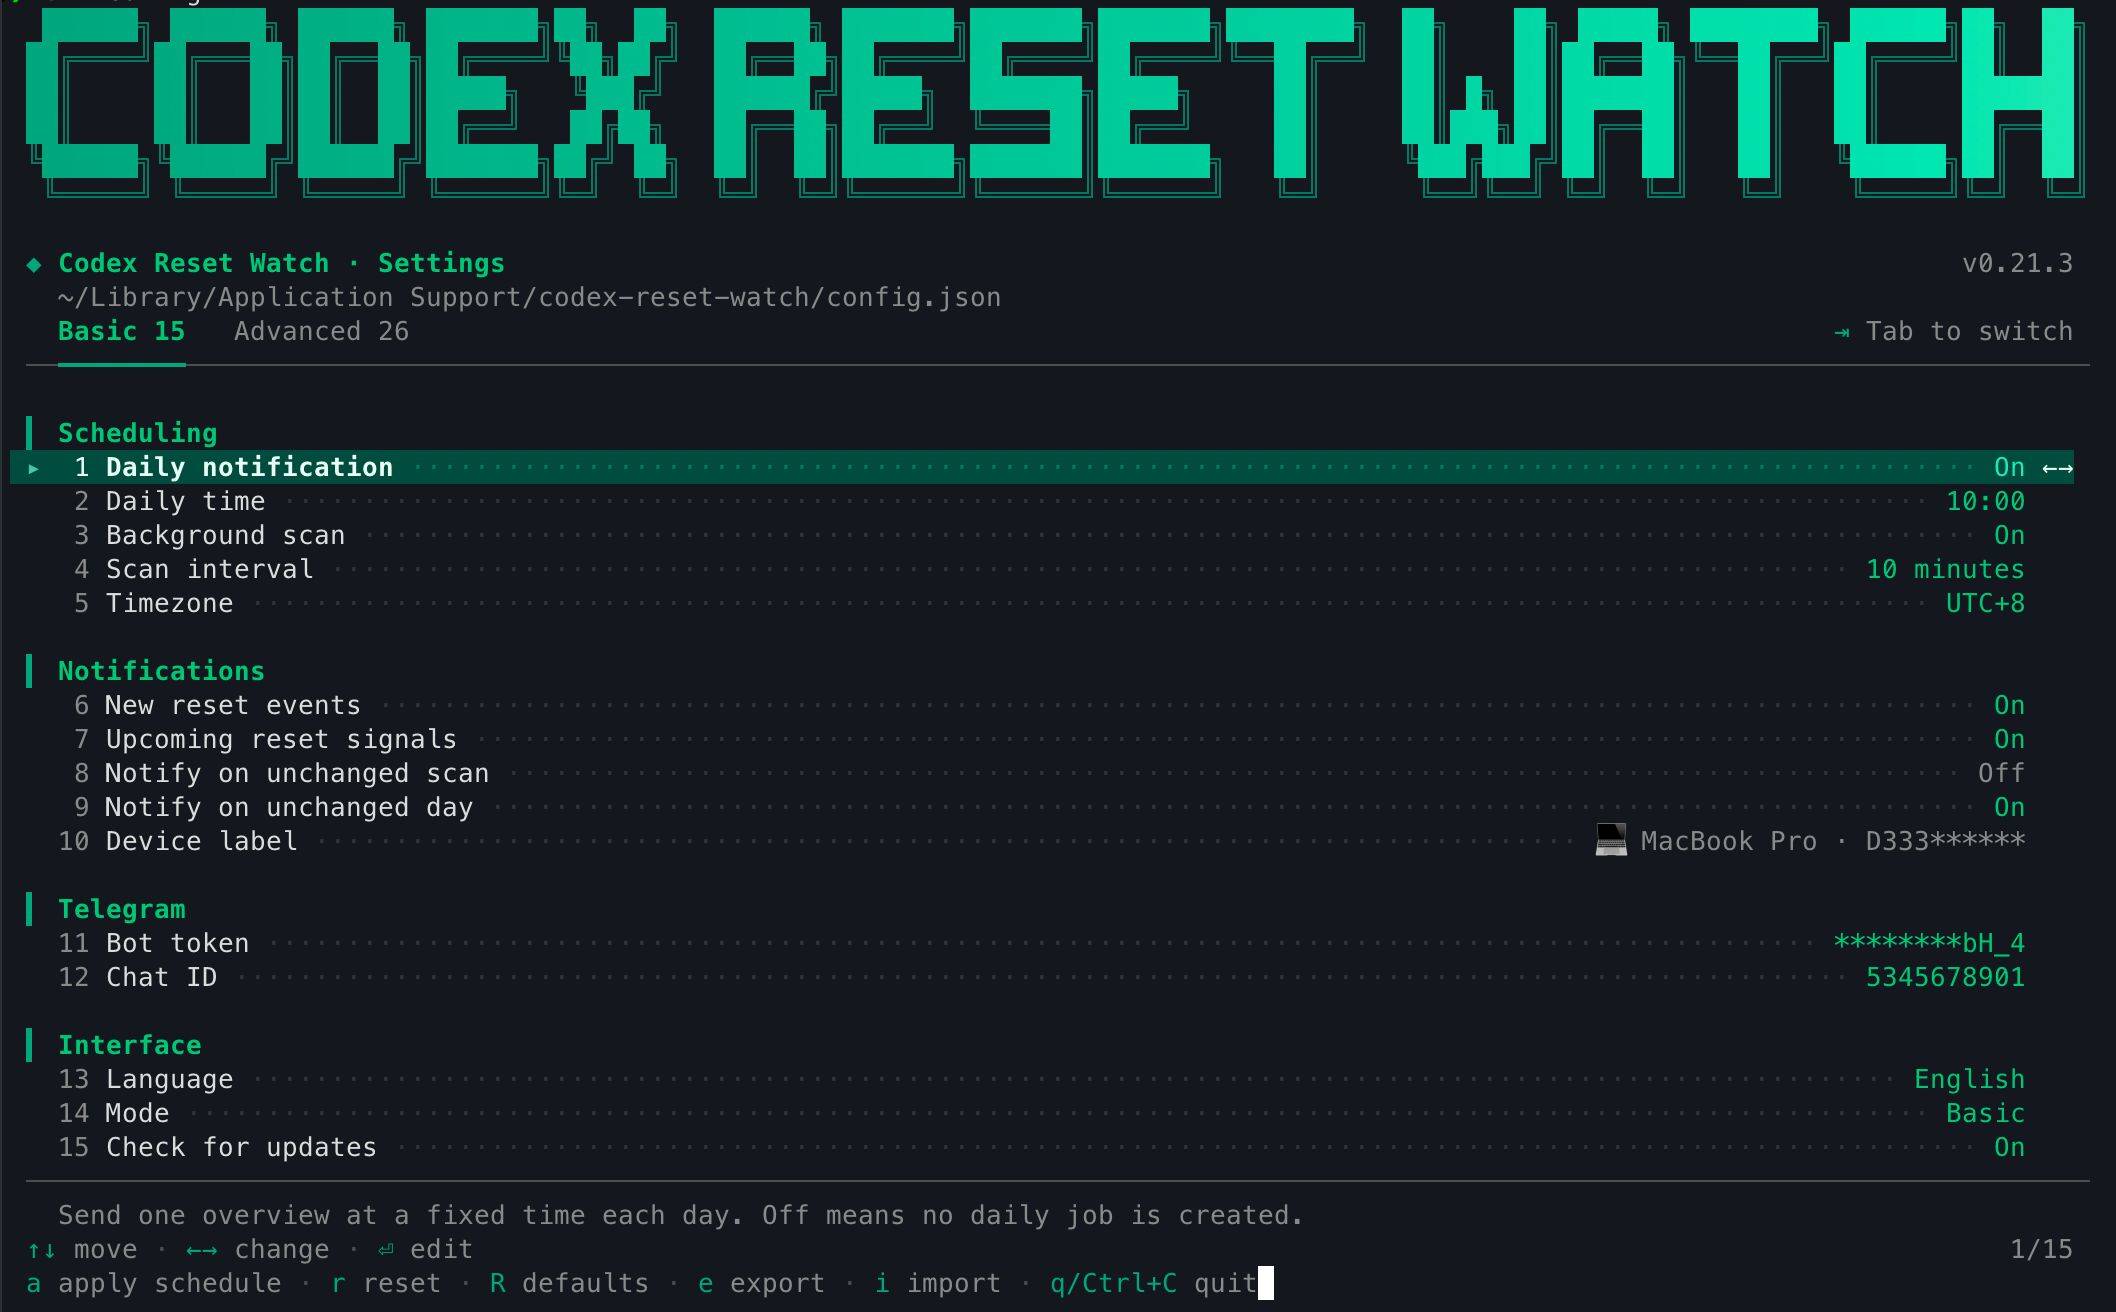Click the v0.21.3 version text

pos(2017,264)
